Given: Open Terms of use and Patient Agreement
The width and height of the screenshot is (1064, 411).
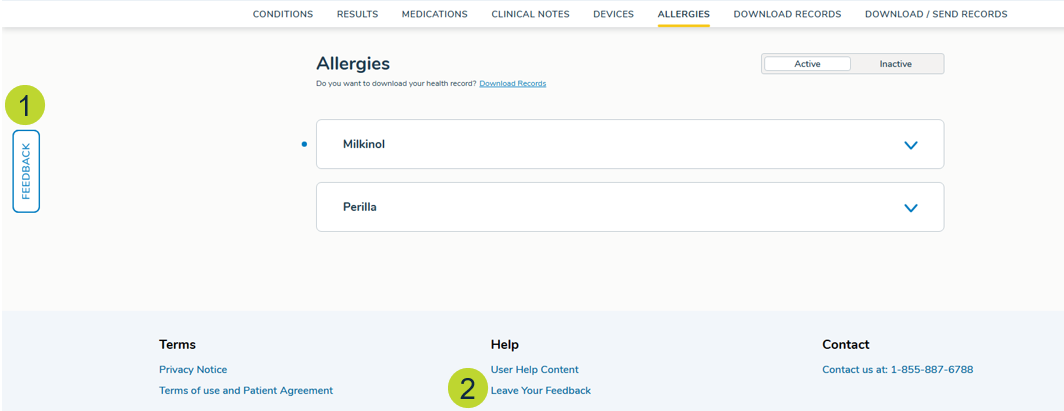Looking at the screenshot, I should tap(246, 391).
